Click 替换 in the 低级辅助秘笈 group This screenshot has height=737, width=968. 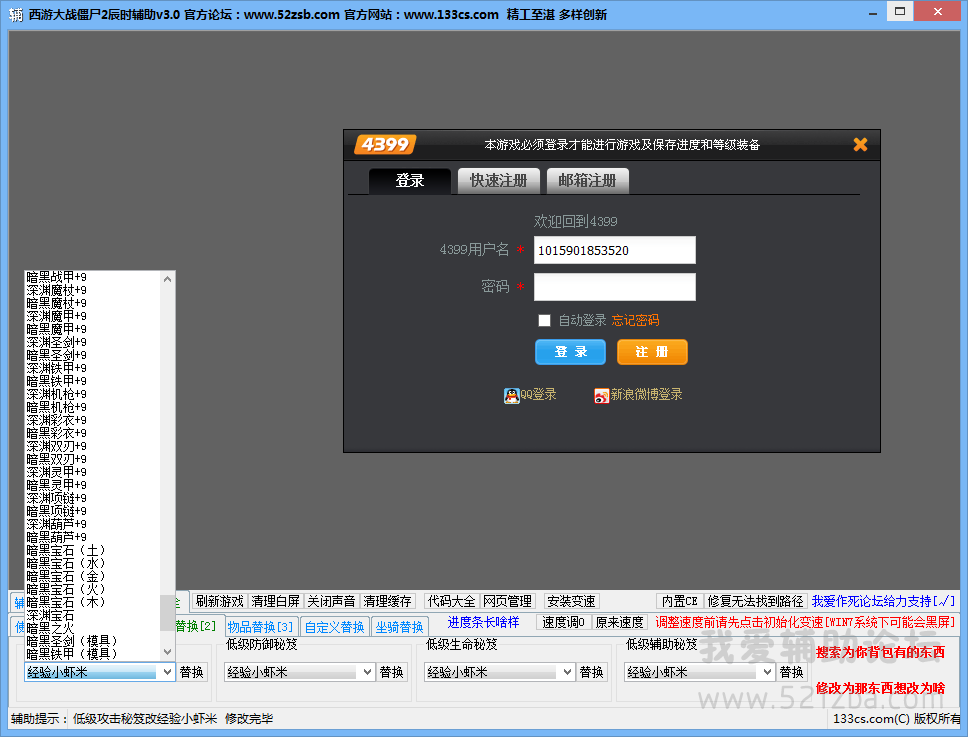point(791,672)
